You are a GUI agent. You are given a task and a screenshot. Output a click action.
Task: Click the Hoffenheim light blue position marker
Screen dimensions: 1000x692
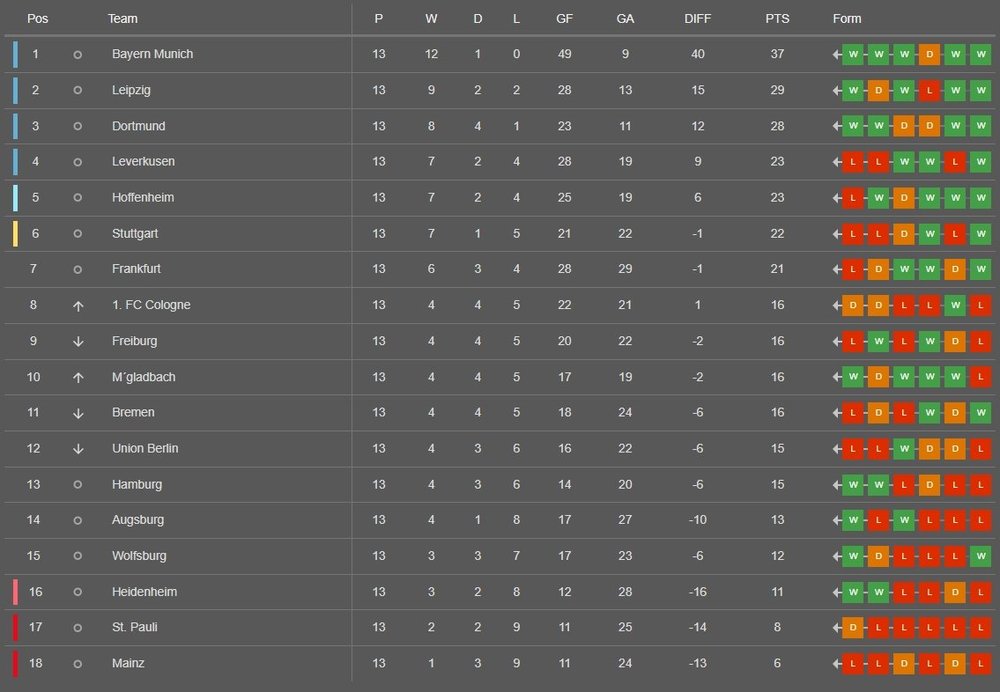coord(15,197)
